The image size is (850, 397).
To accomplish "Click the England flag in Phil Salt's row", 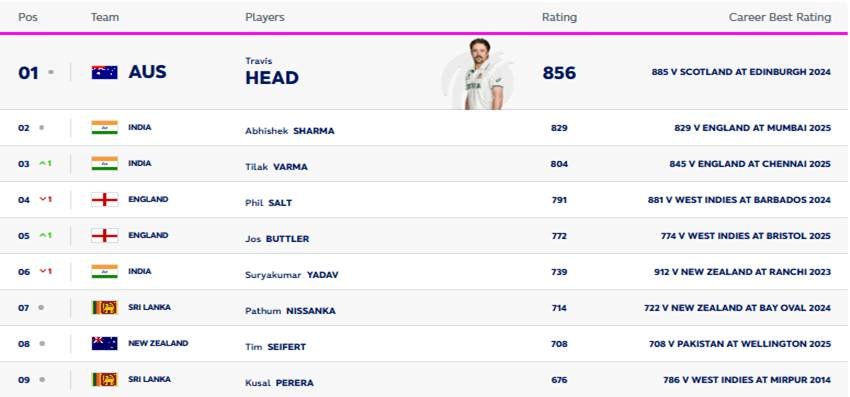I will [105, 200].
